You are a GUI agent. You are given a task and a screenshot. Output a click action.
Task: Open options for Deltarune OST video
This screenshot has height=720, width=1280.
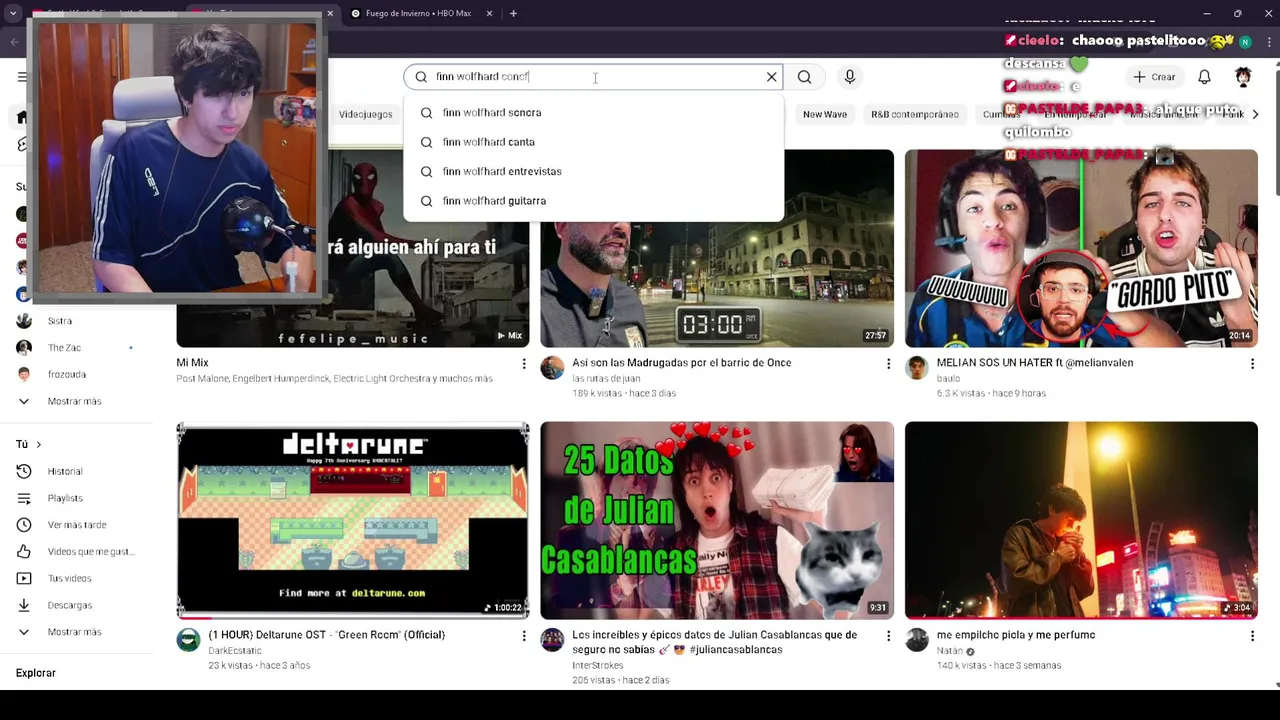pos(523,636)
